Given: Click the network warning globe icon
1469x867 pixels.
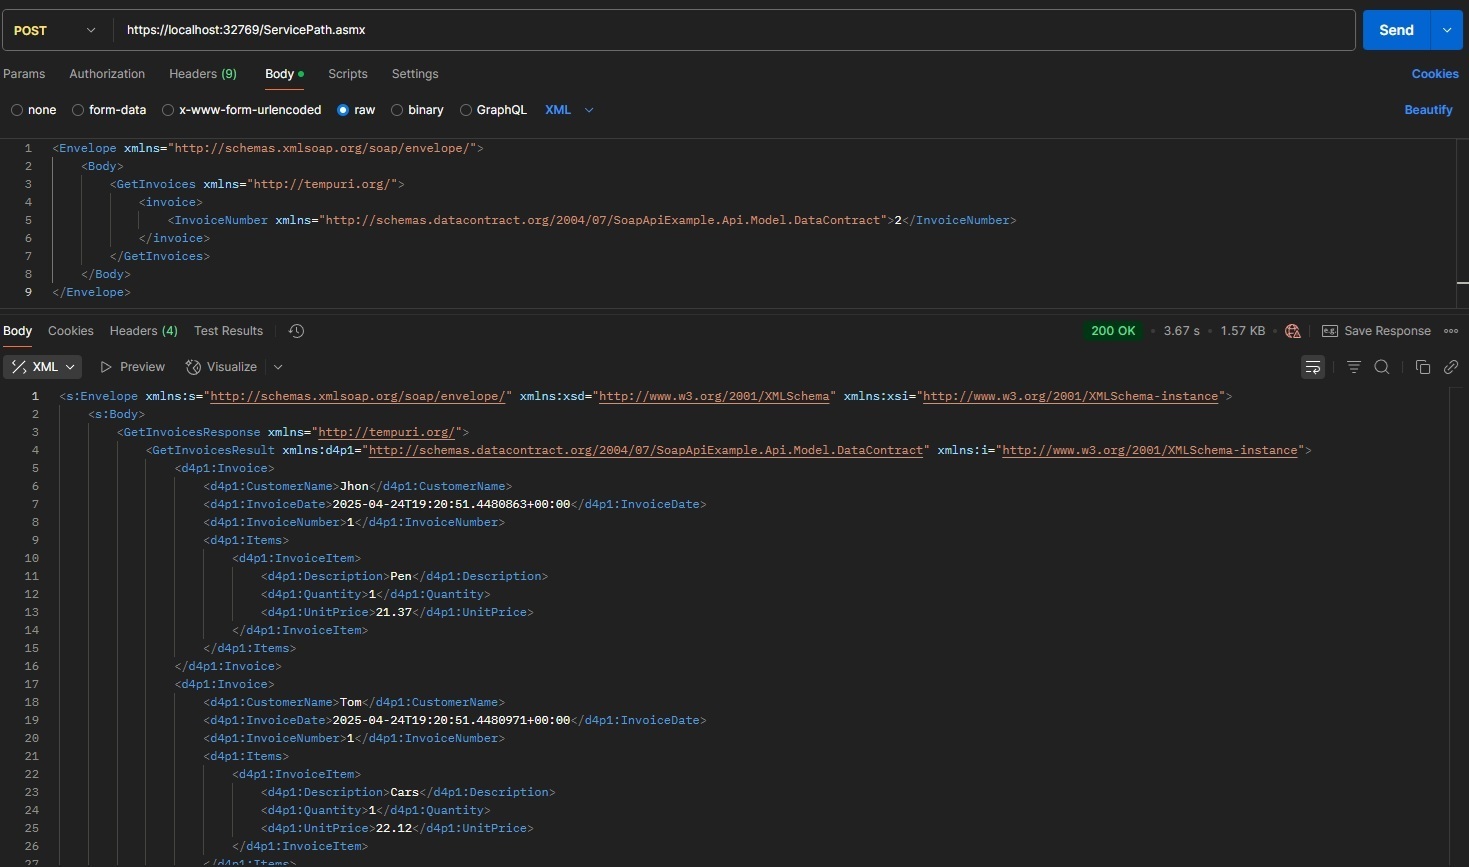Looking at the screenshot, I should [x=1293, y=331].
